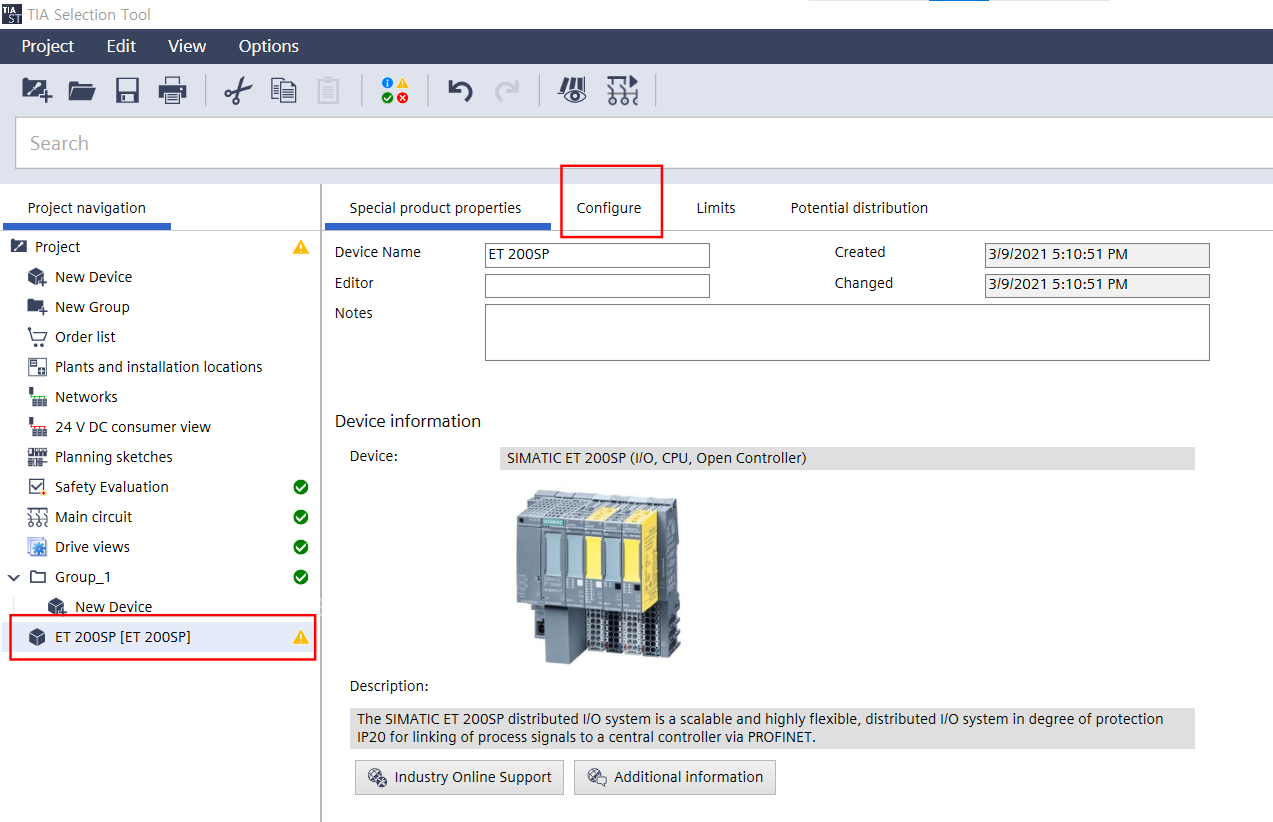Click the Device Name input field
Viewport: 1273px width, 822px height.
click(x=597, y=255)
